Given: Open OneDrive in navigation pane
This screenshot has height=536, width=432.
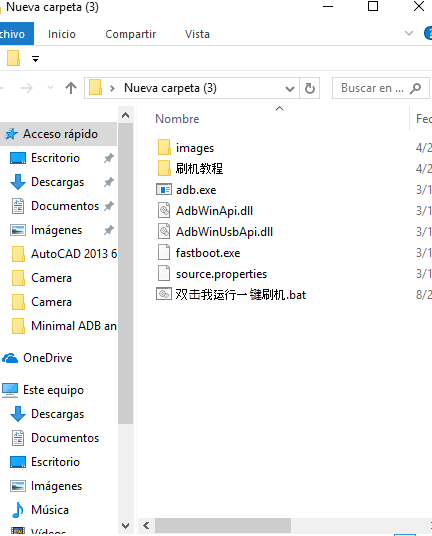Looking at the screenshot, I should click(x=48, y=358).
